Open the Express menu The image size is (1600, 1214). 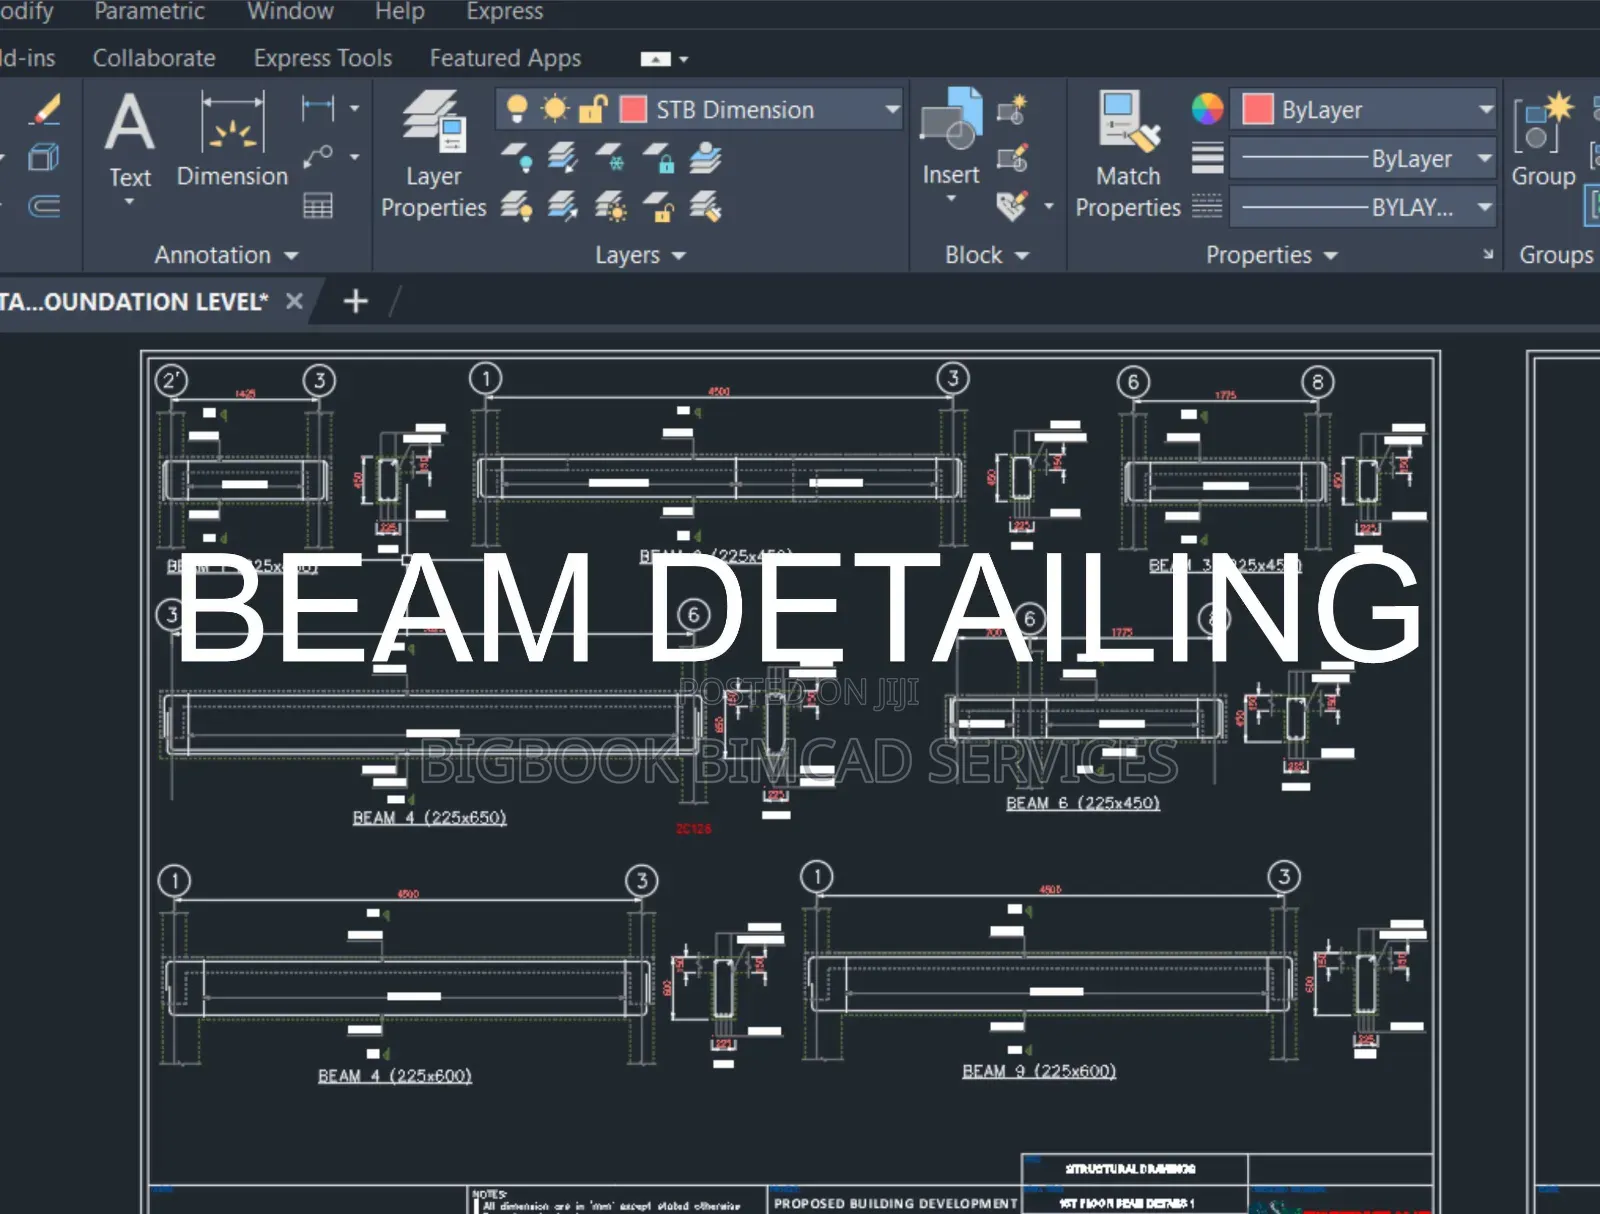[x=504, y=11]
